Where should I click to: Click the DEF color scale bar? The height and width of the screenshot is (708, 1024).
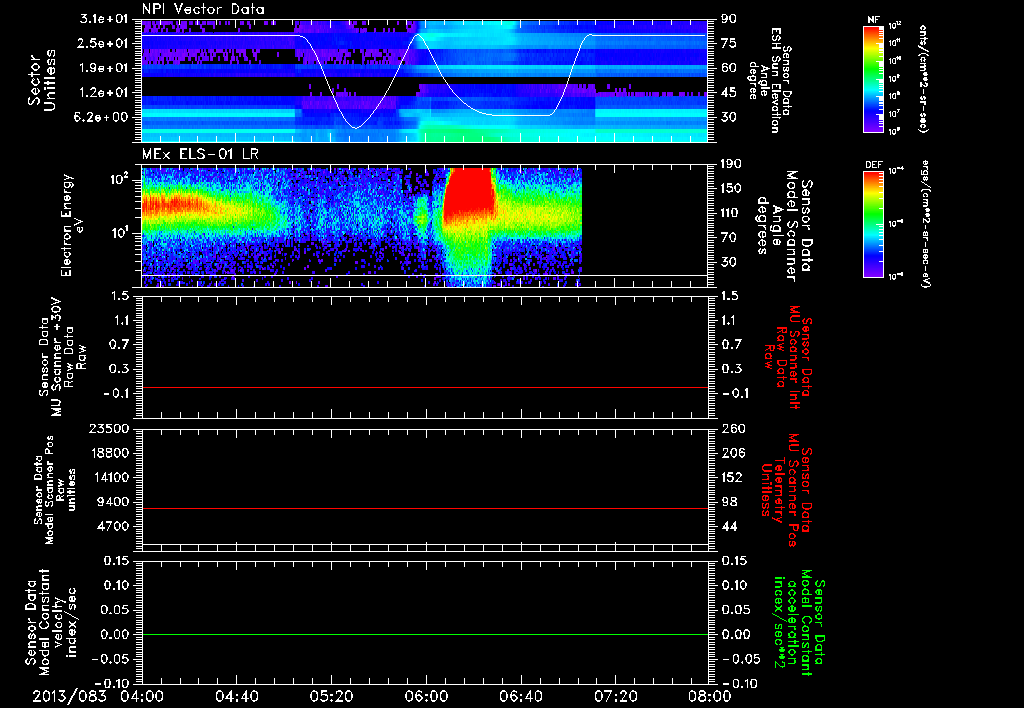click(874, 224)
